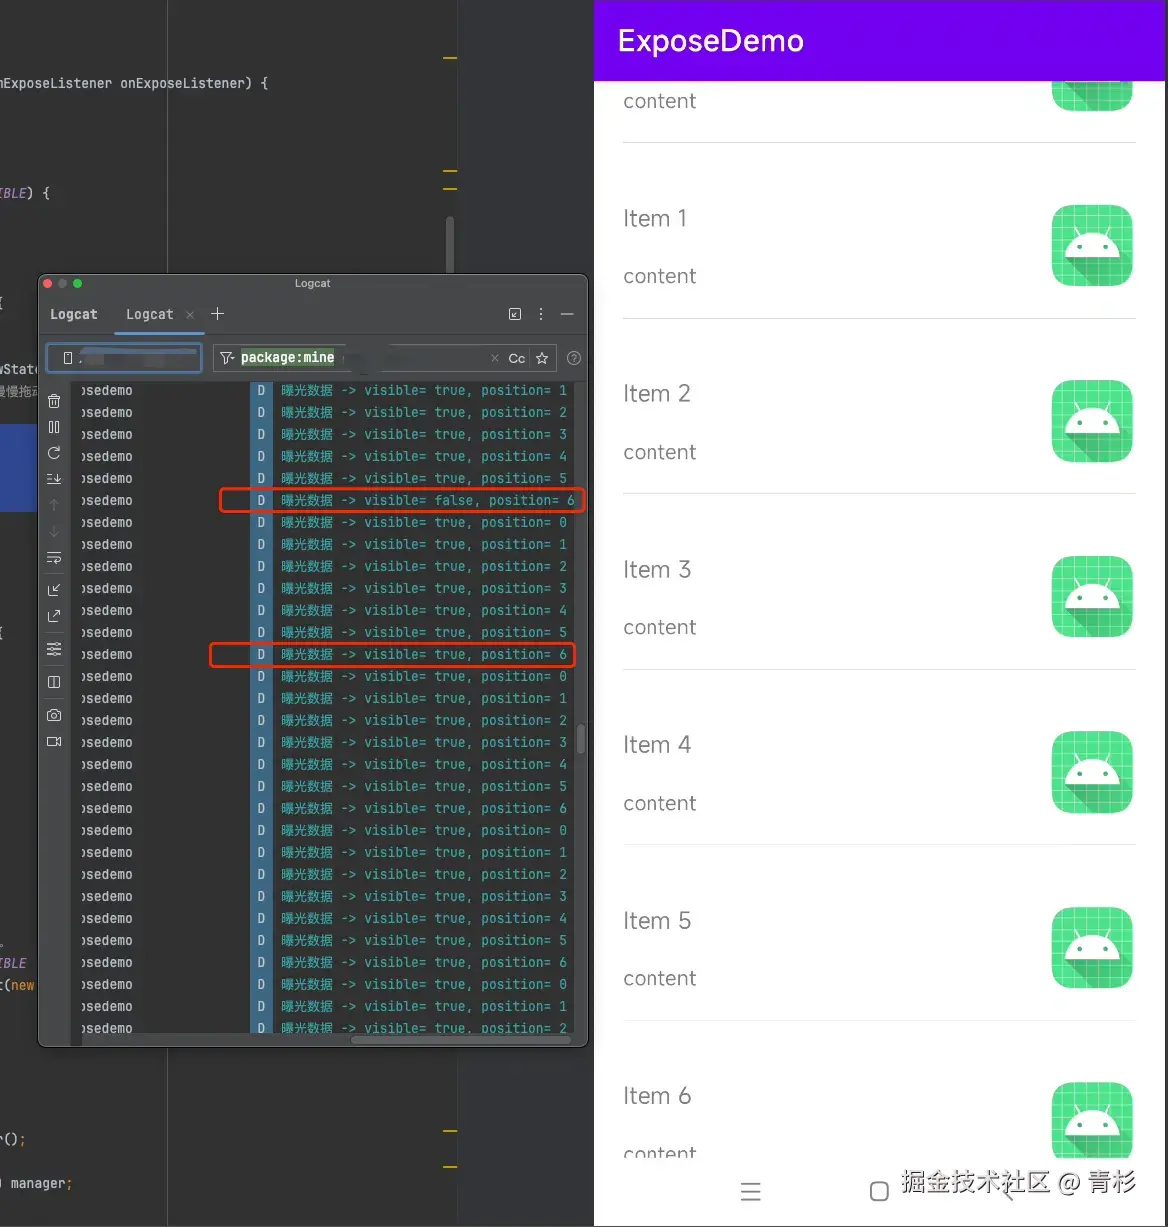Restart Logcat with the refresh icon
This screenshot has width=1168, height=1227.
[x=53, y=452]
